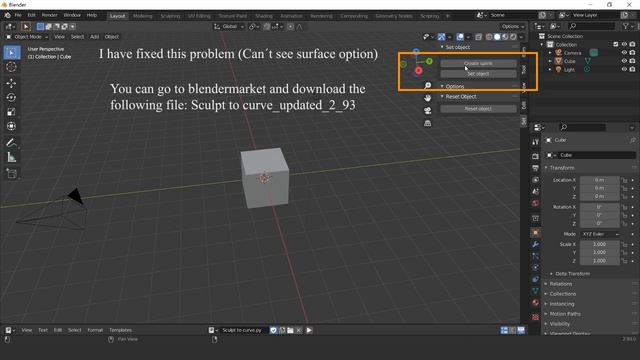Toggle solid viewport shading mode
The image size is (640, 360).
497,37
